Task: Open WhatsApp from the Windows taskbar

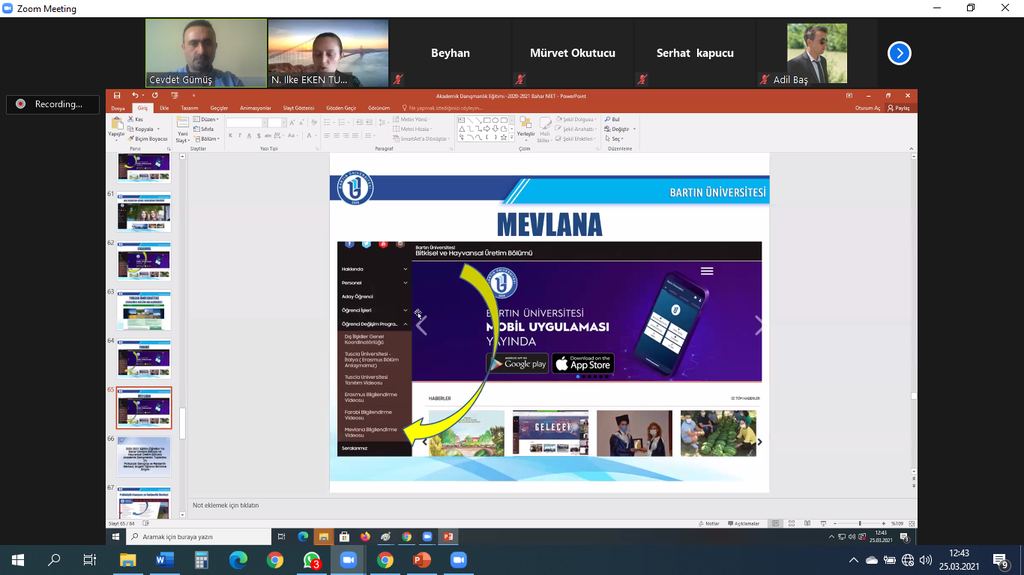Action: click(312, 560)
